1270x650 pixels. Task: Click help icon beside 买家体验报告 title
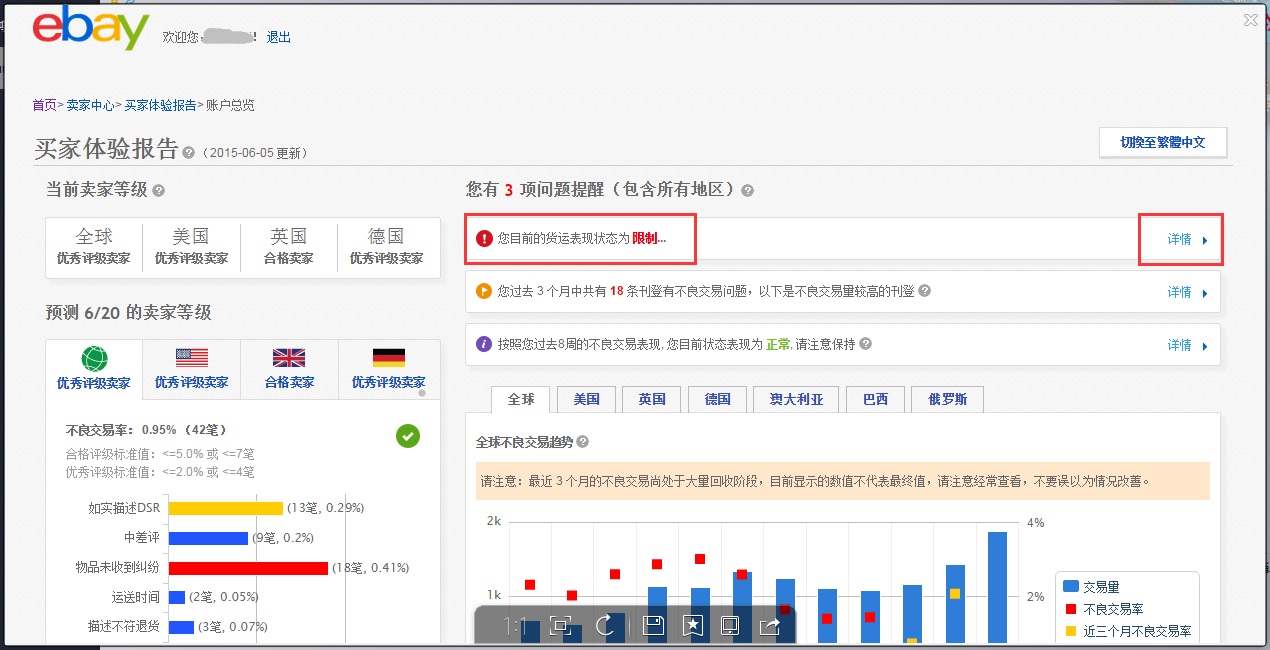click(x=188, y=152)
